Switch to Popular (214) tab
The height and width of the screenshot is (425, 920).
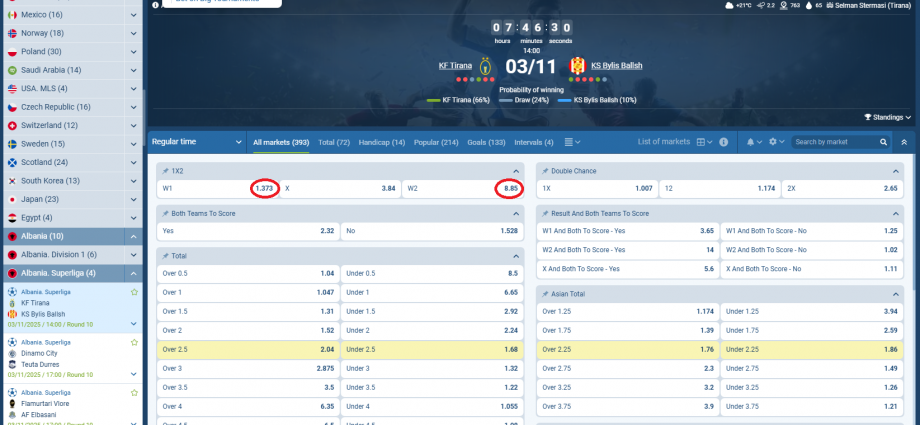pos(436,142)
